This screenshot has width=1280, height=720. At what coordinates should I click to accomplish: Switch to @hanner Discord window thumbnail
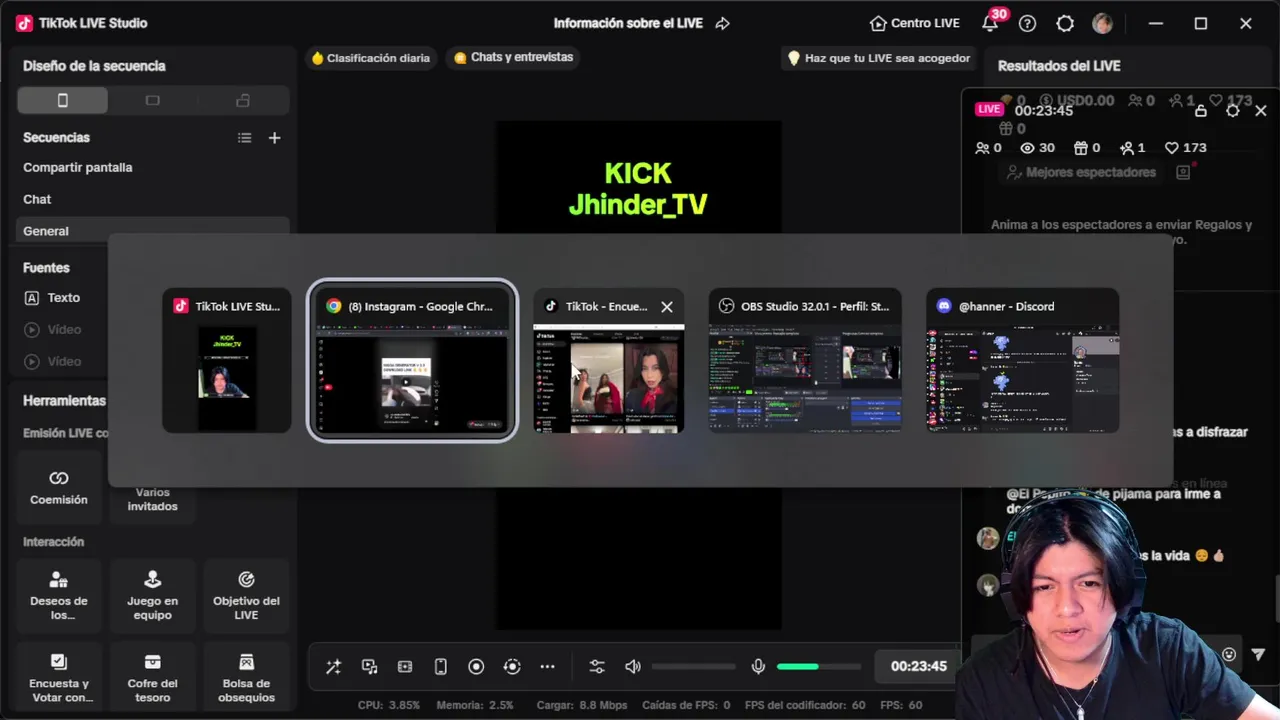[1022, 360]
